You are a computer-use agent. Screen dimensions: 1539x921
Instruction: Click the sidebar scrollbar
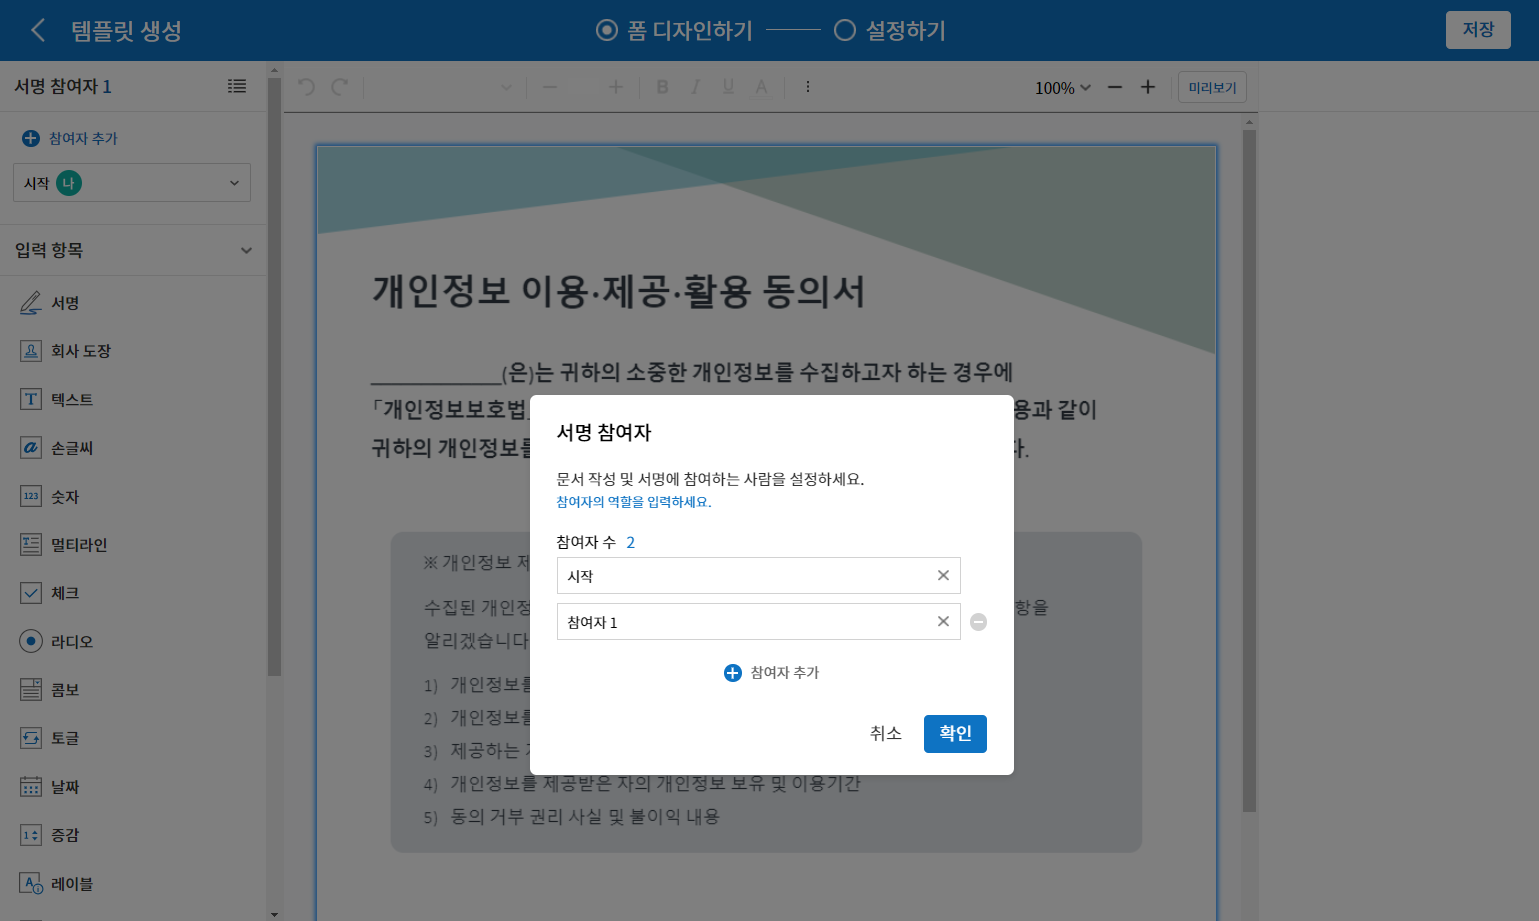[x=274, y=377]
